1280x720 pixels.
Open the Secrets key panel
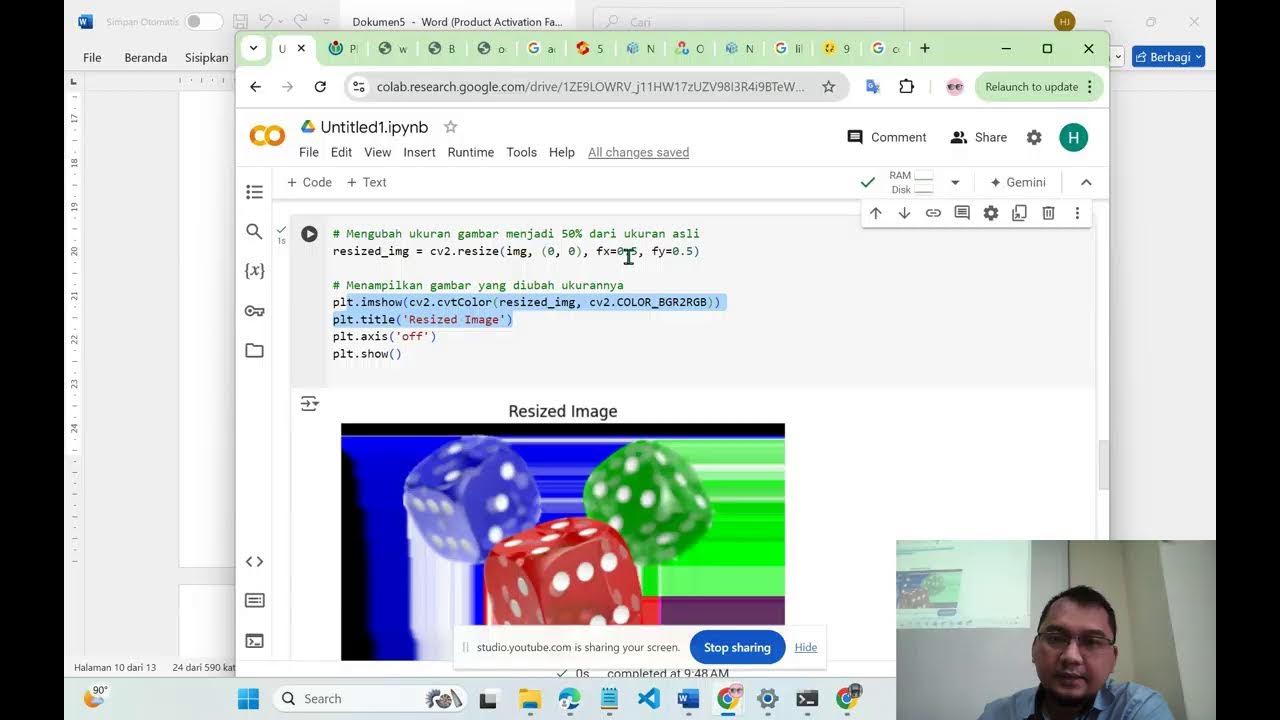coord(254,311)
